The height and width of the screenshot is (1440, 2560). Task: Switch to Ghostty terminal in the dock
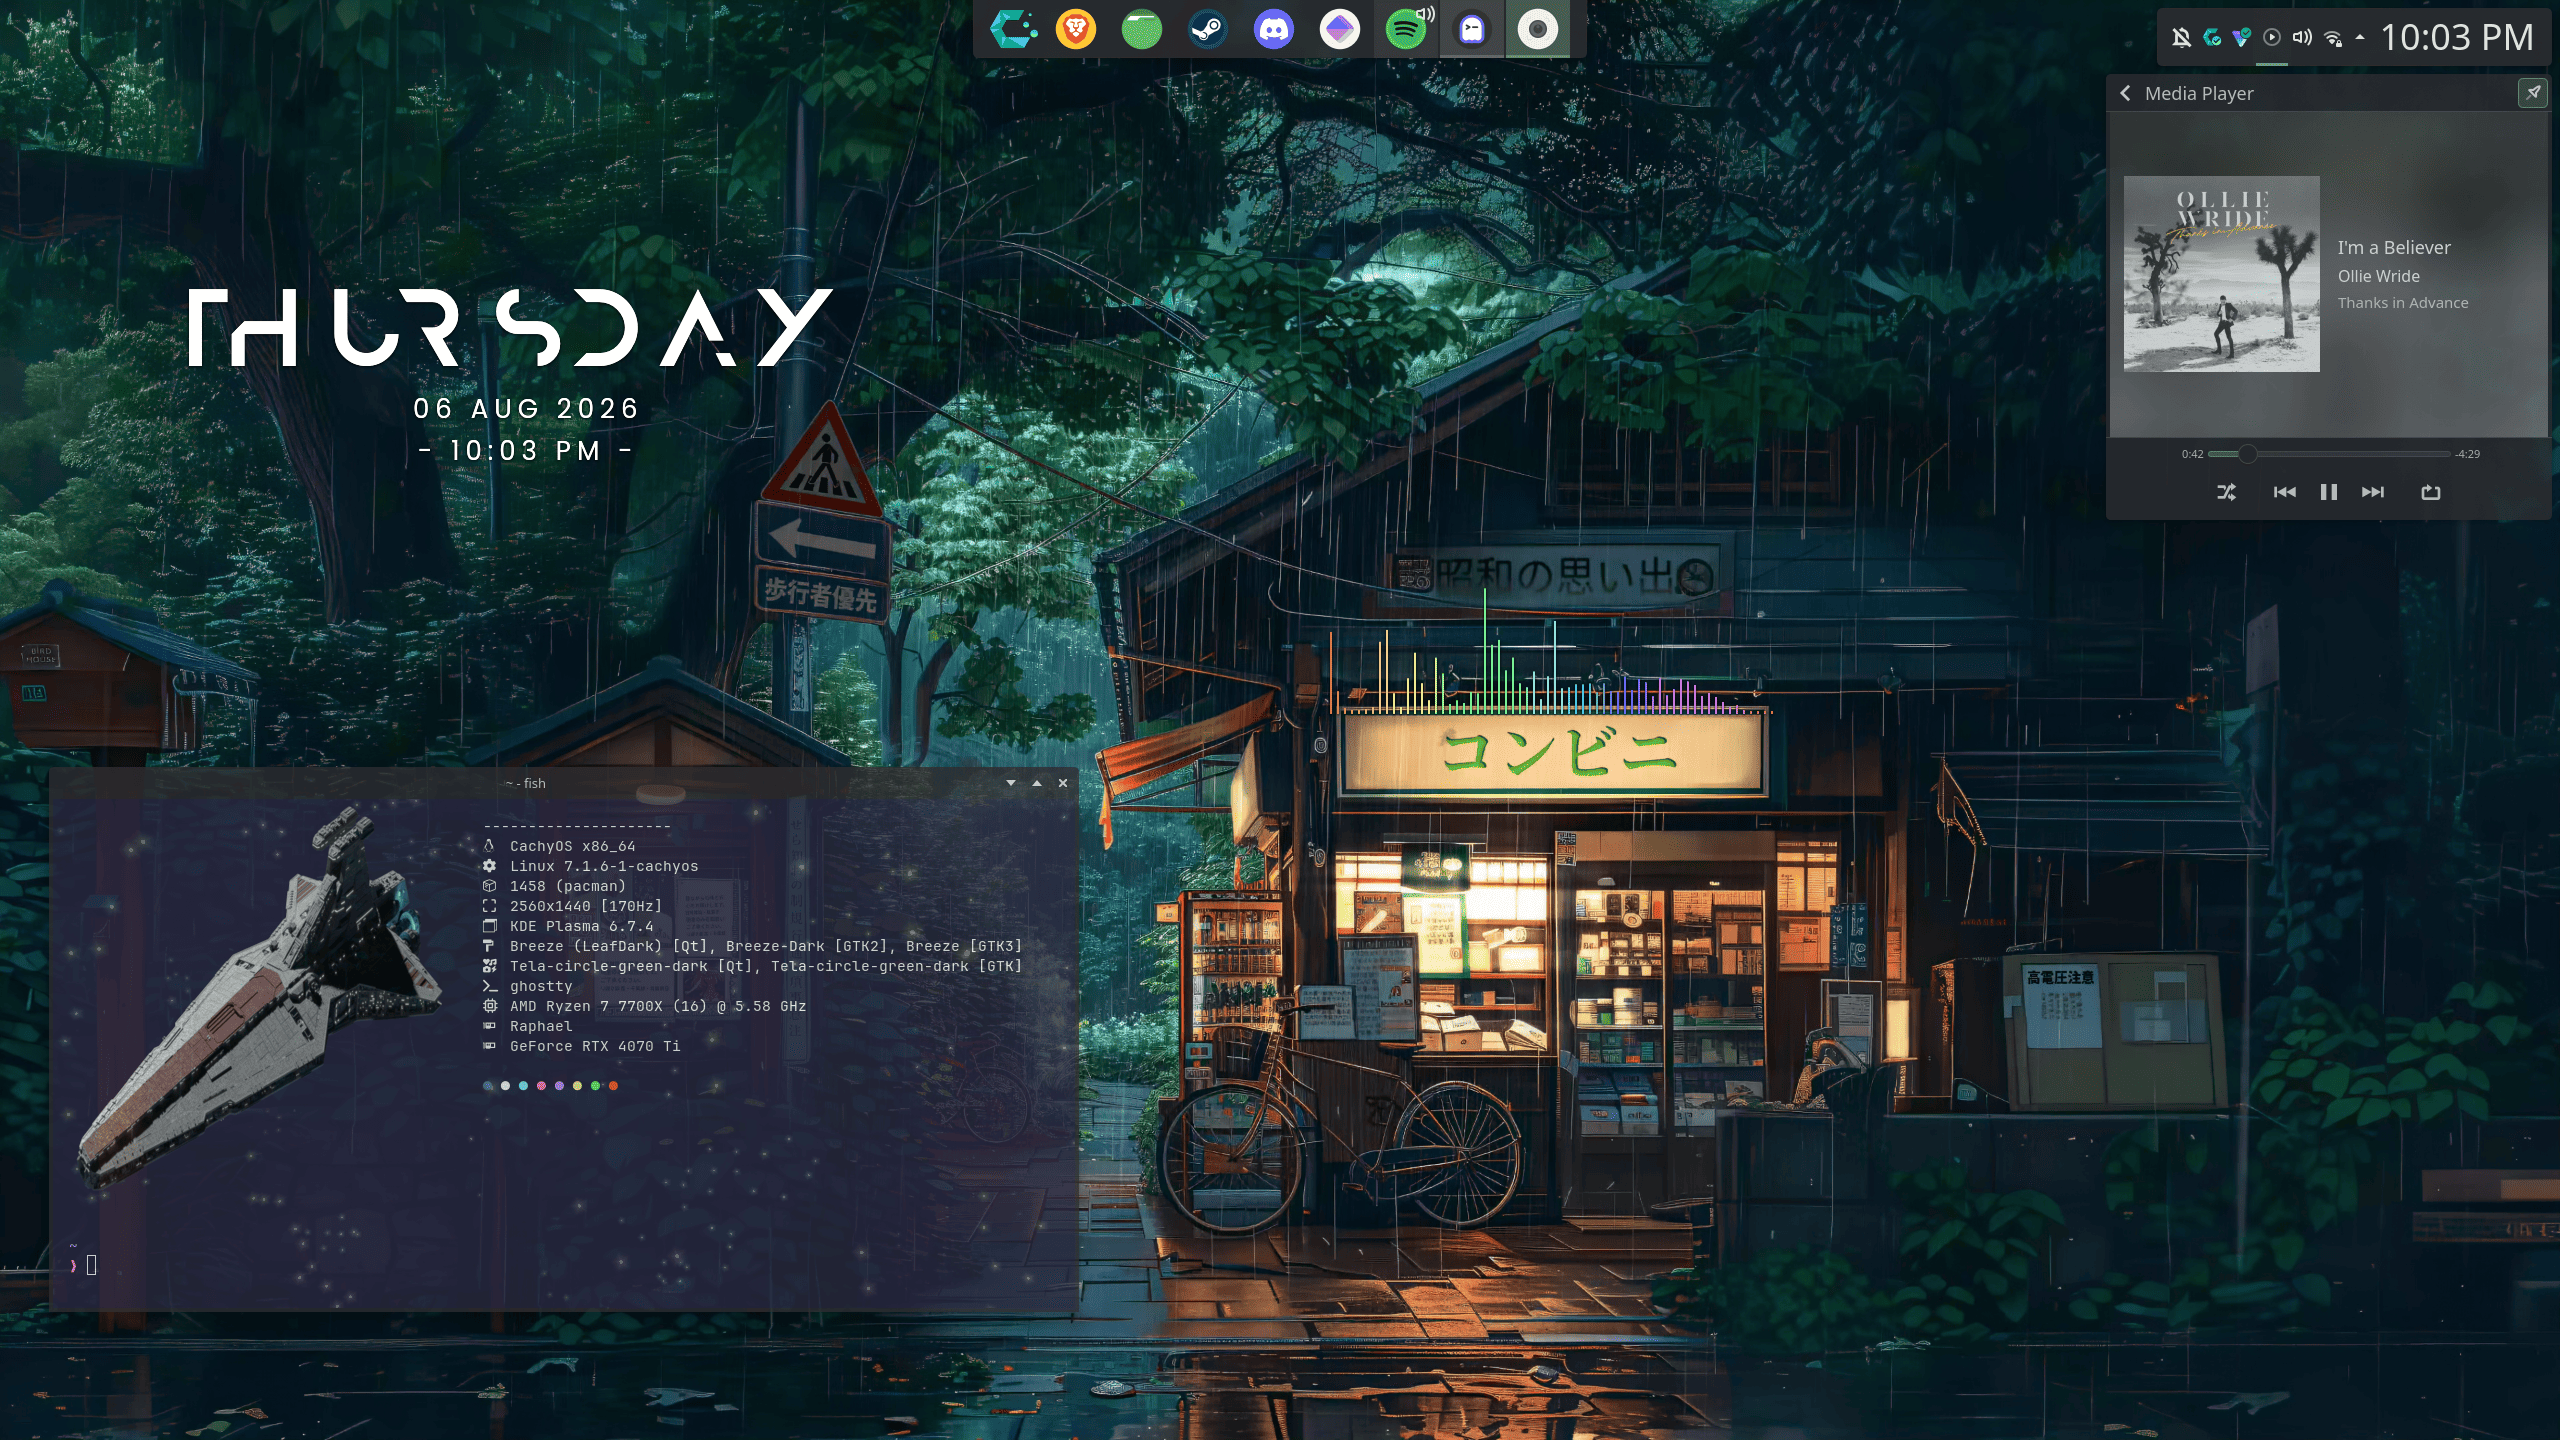coord(1472,29)
